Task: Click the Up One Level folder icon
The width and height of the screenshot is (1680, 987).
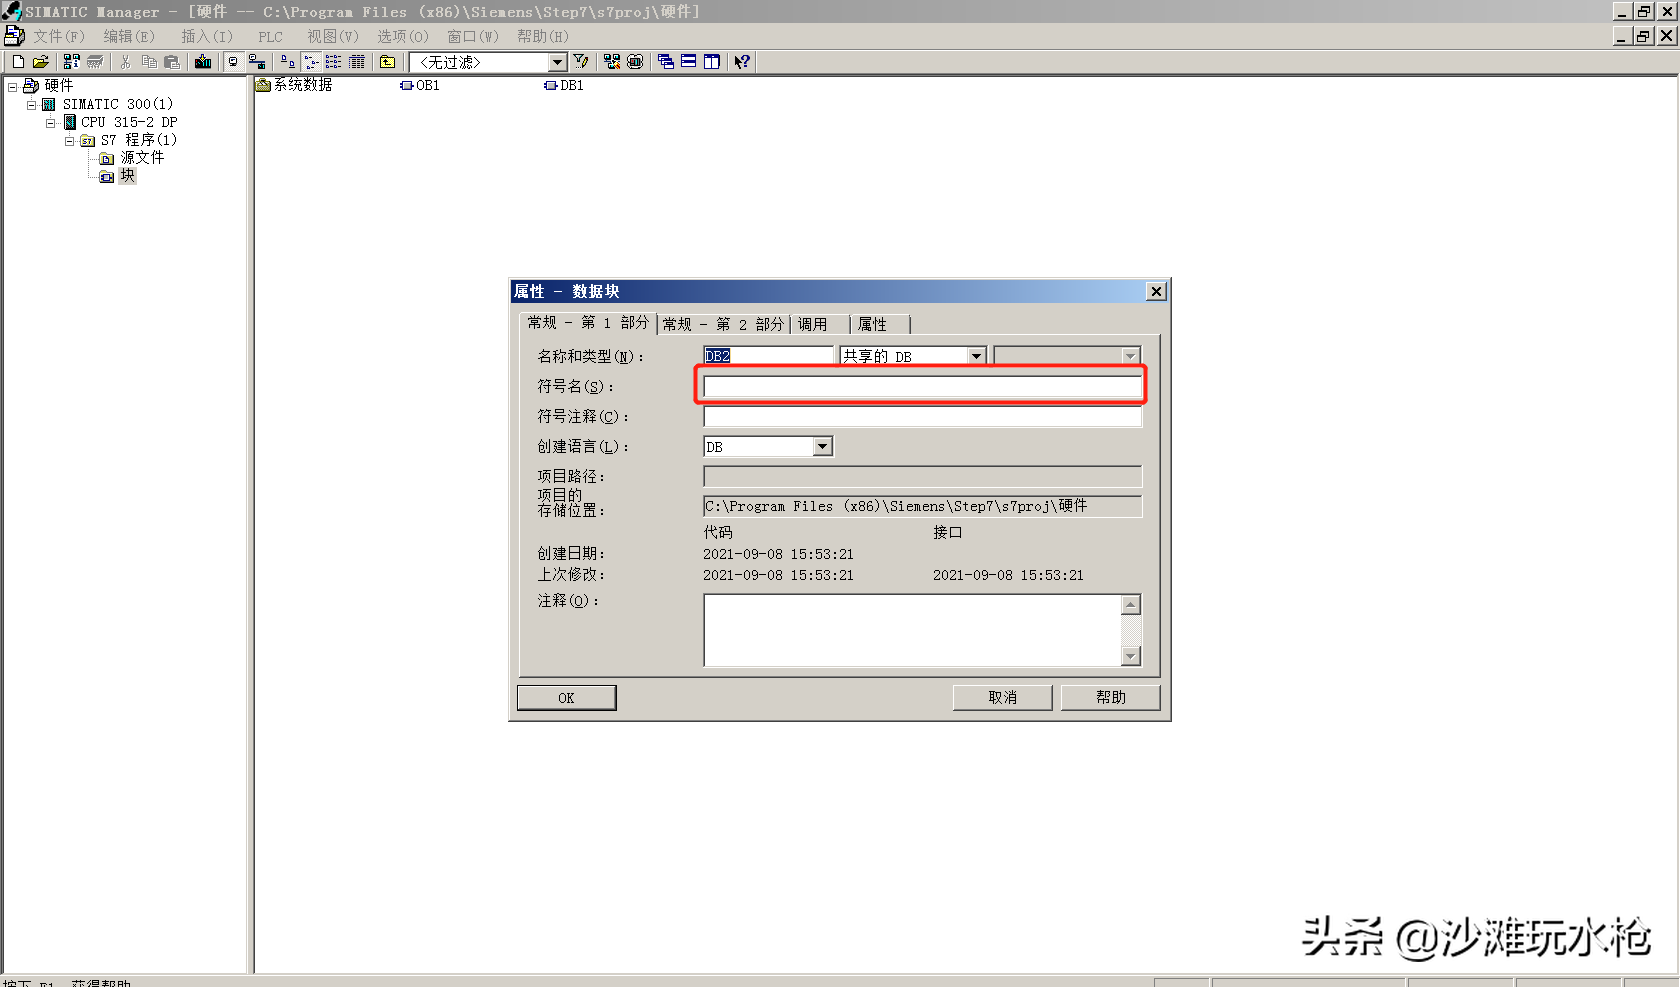Action: click(388, 62)
